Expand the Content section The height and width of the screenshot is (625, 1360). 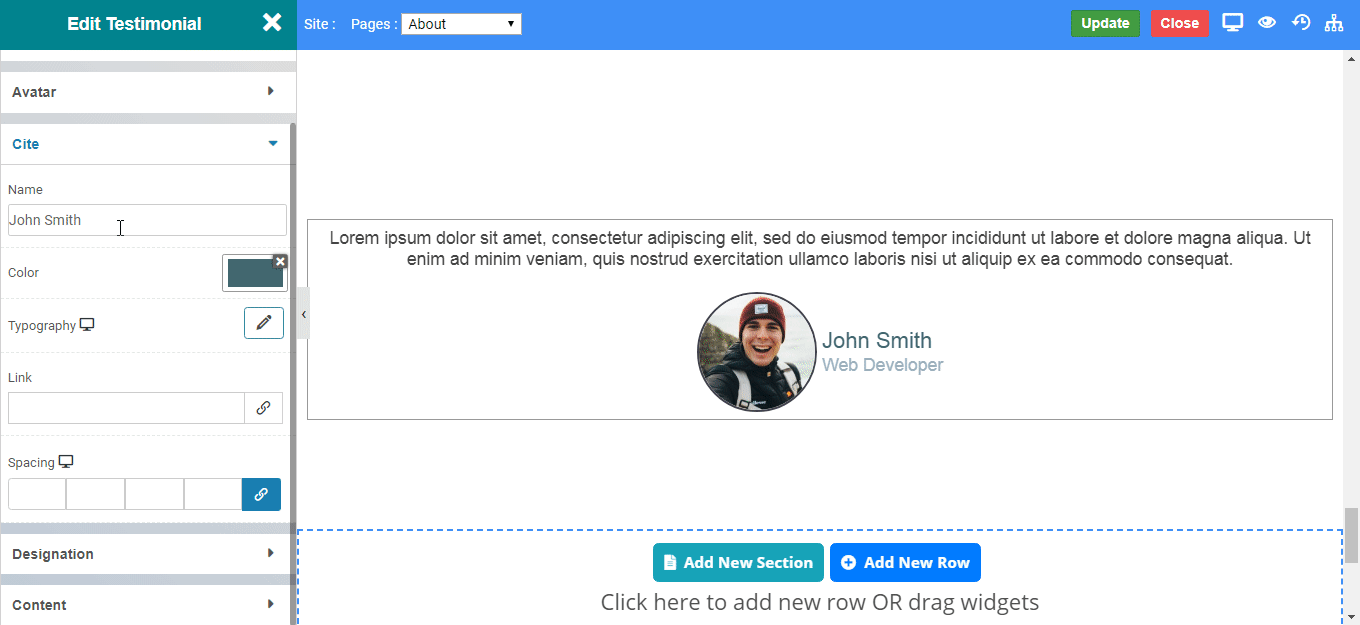(x=148, y=604)
